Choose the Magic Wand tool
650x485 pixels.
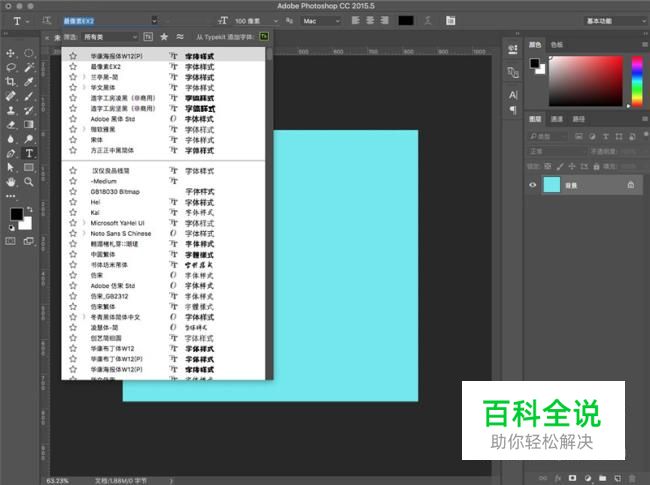point(29,67)
